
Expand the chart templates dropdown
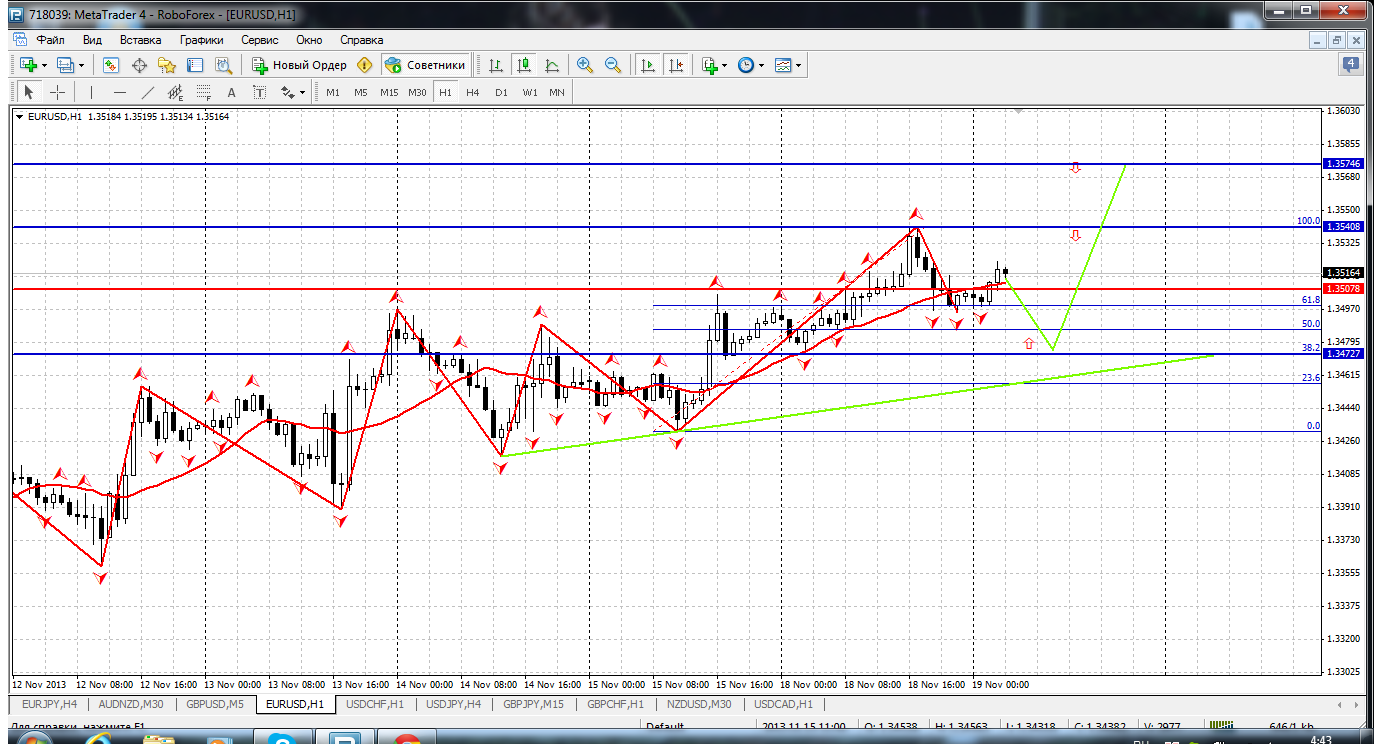[x=799, y=65]
